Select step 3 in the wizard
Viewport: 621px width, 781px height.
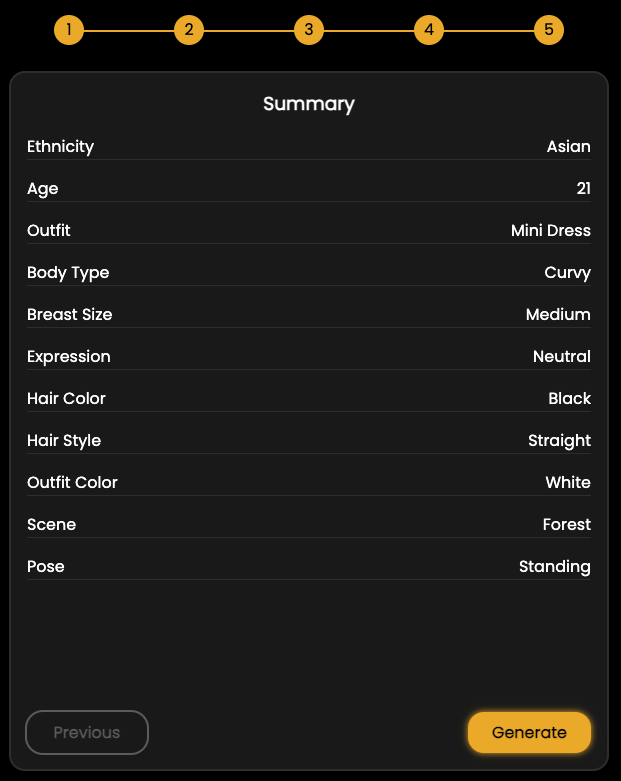click(309, 30)
